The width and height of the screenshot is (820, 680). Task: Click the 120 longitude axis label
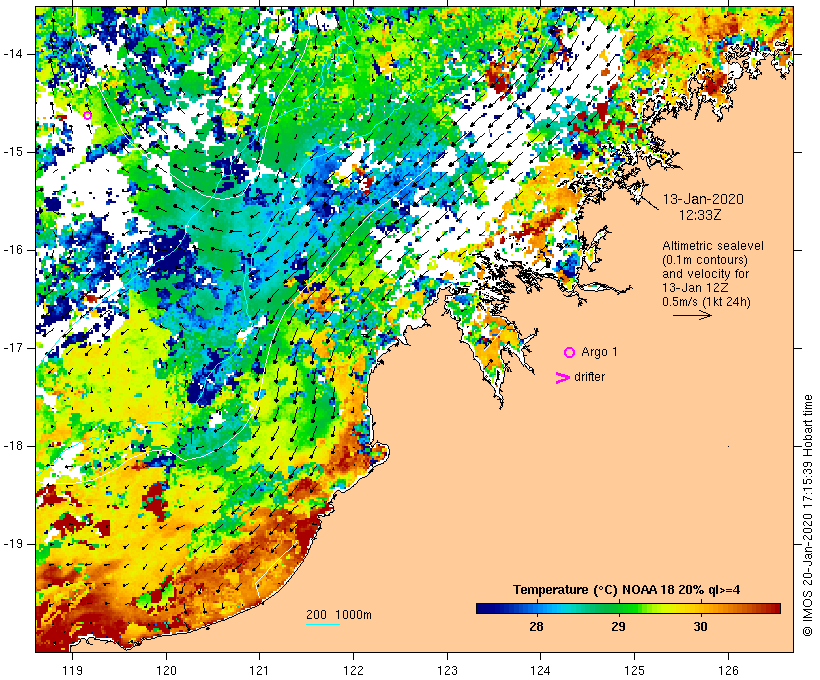[166, 671]
